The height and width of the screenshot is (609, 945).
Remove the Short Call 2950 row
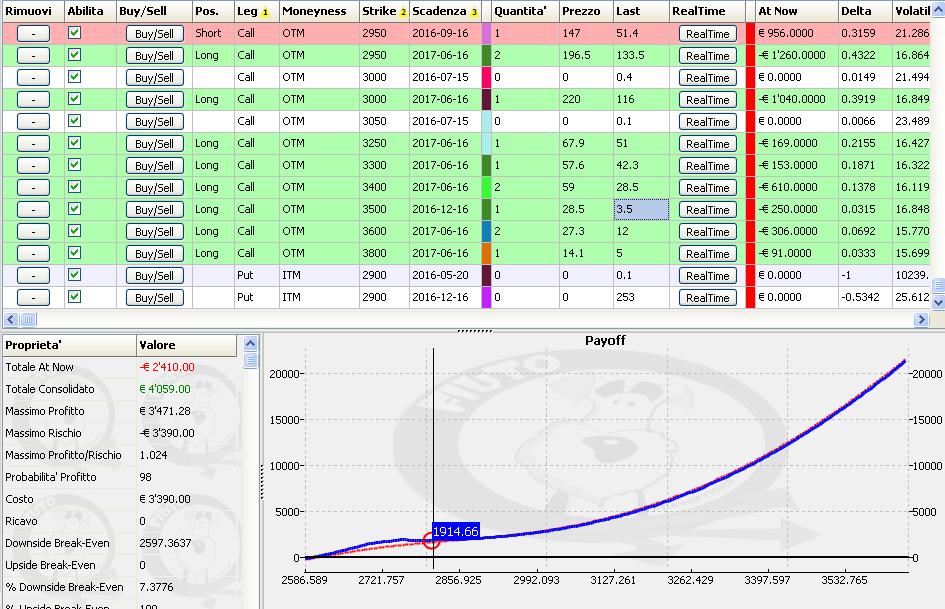[33, 34]
